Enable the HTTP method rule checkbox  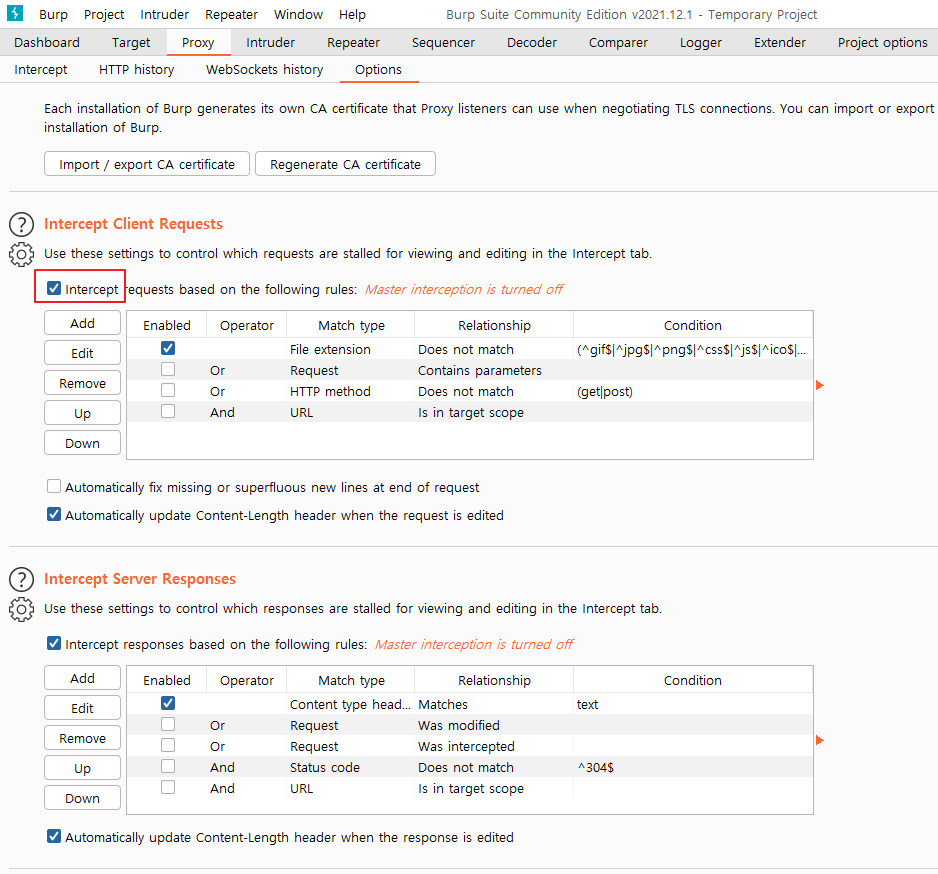coord(168,390)
